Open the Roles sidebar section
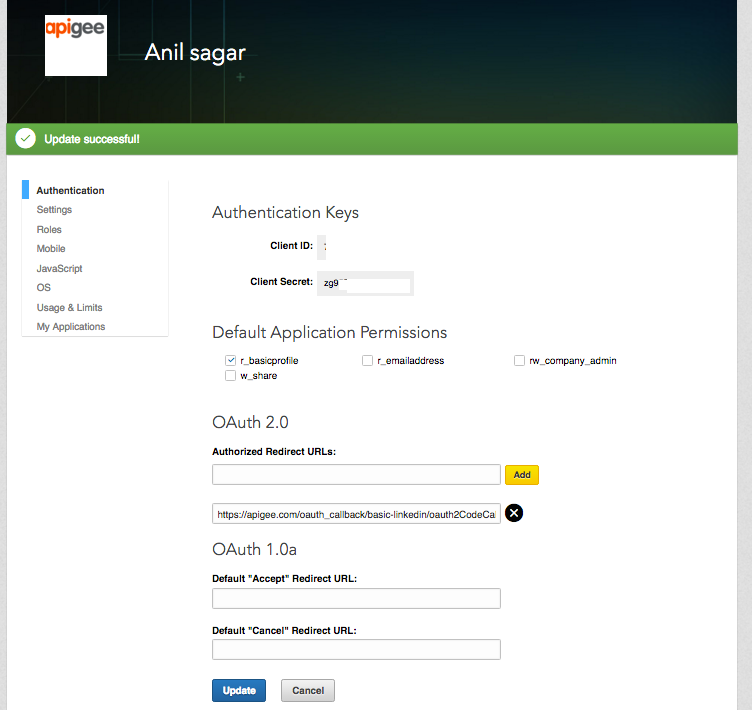752x710 pixels. tap(49, 229)
